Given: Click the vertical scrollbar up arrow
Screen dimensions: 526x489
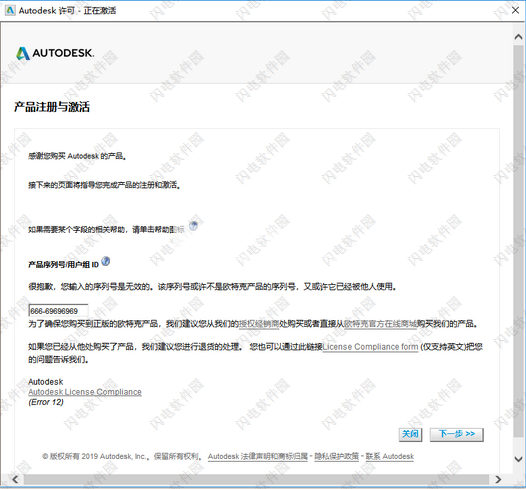Looking at the screenshot, I should pos(519,37).
